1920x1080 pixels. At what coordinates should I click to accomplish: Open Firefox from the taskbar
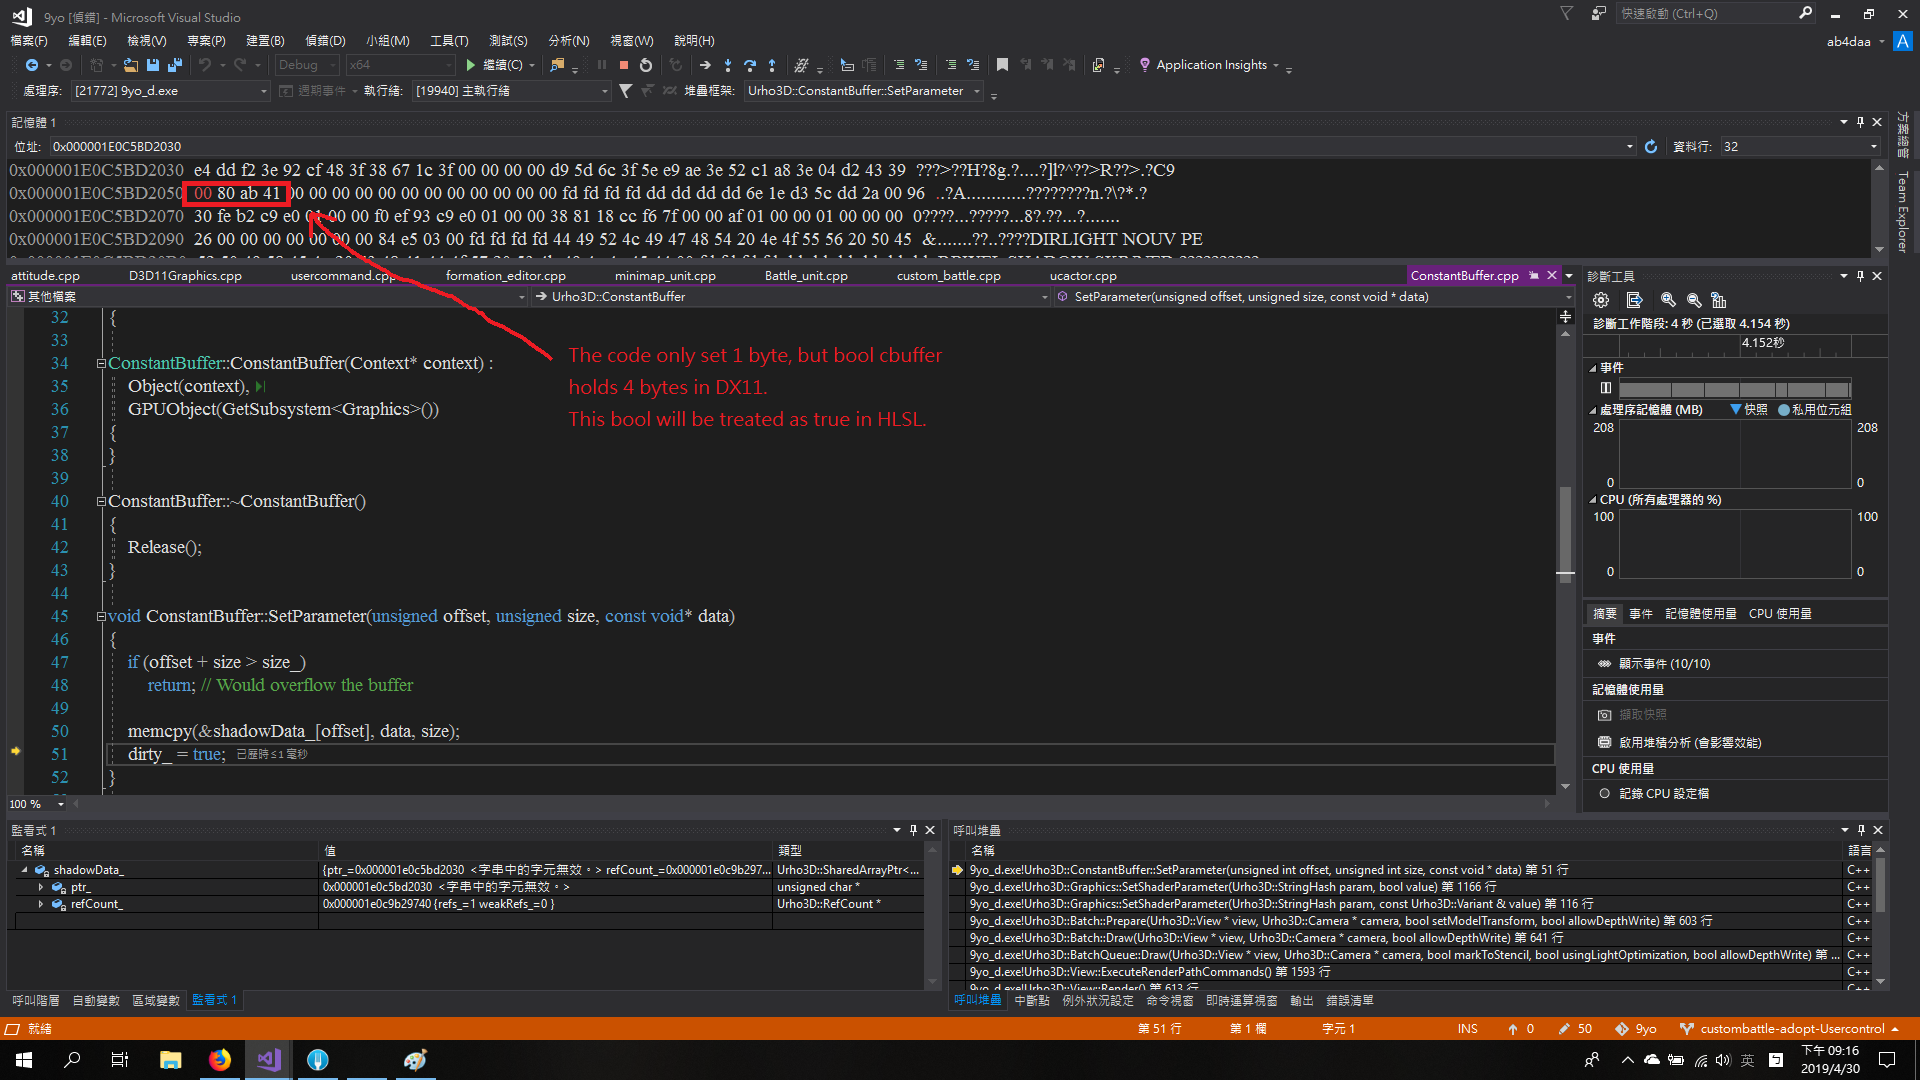coord(219,1060)
